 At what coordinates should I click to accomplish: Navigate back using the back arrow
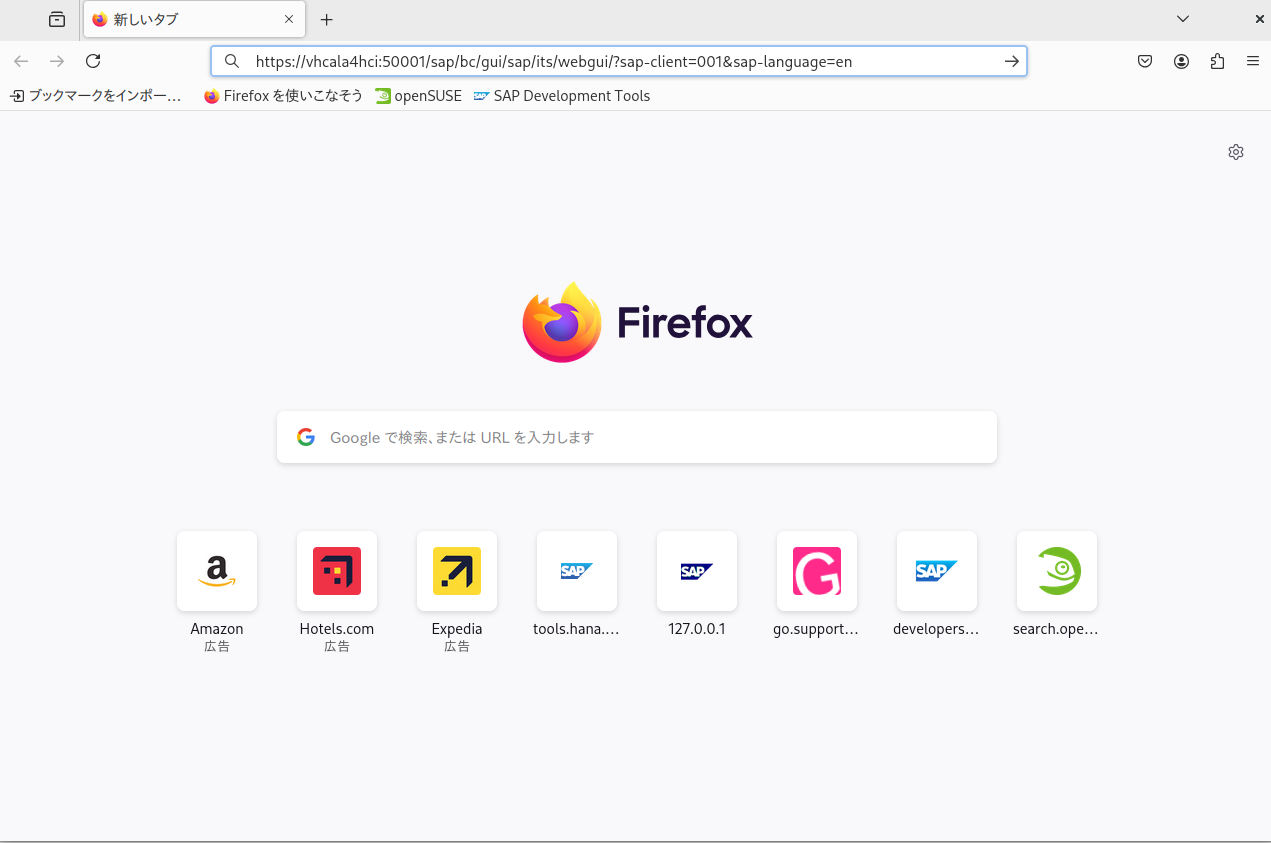tap(21, 61)
